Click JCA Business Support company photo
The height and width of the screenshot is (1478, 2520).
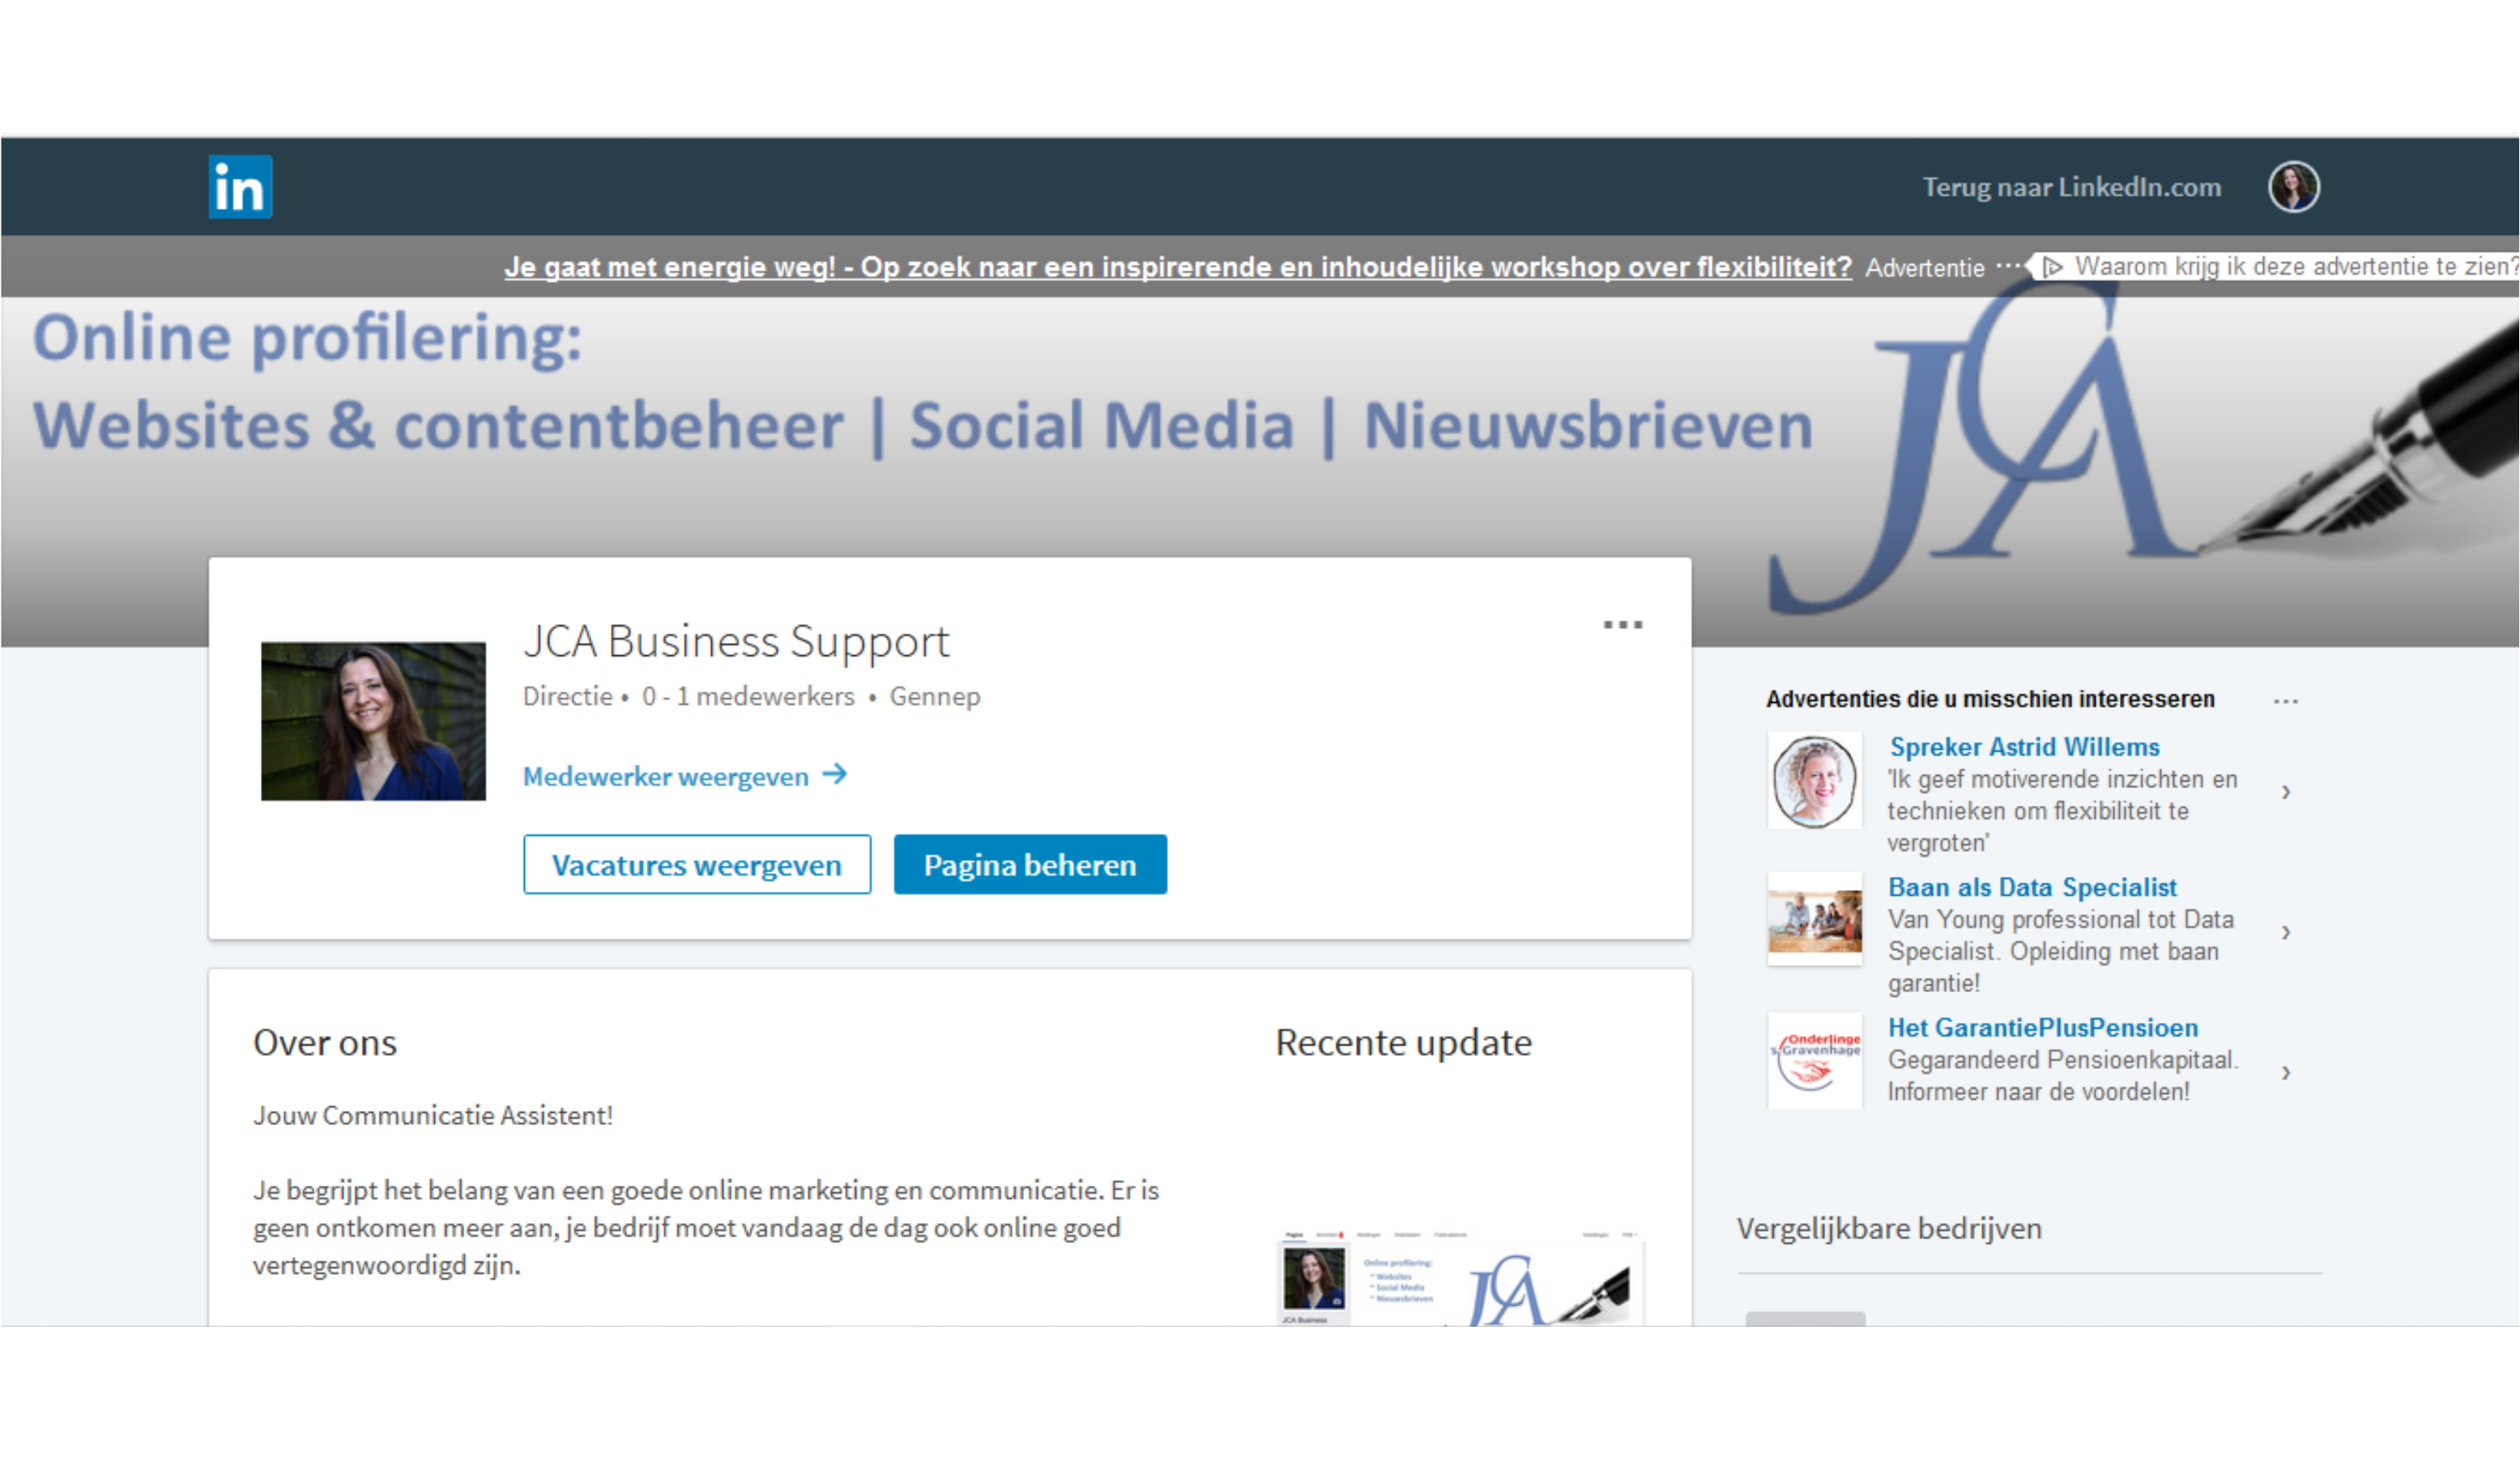pos(373,721)
